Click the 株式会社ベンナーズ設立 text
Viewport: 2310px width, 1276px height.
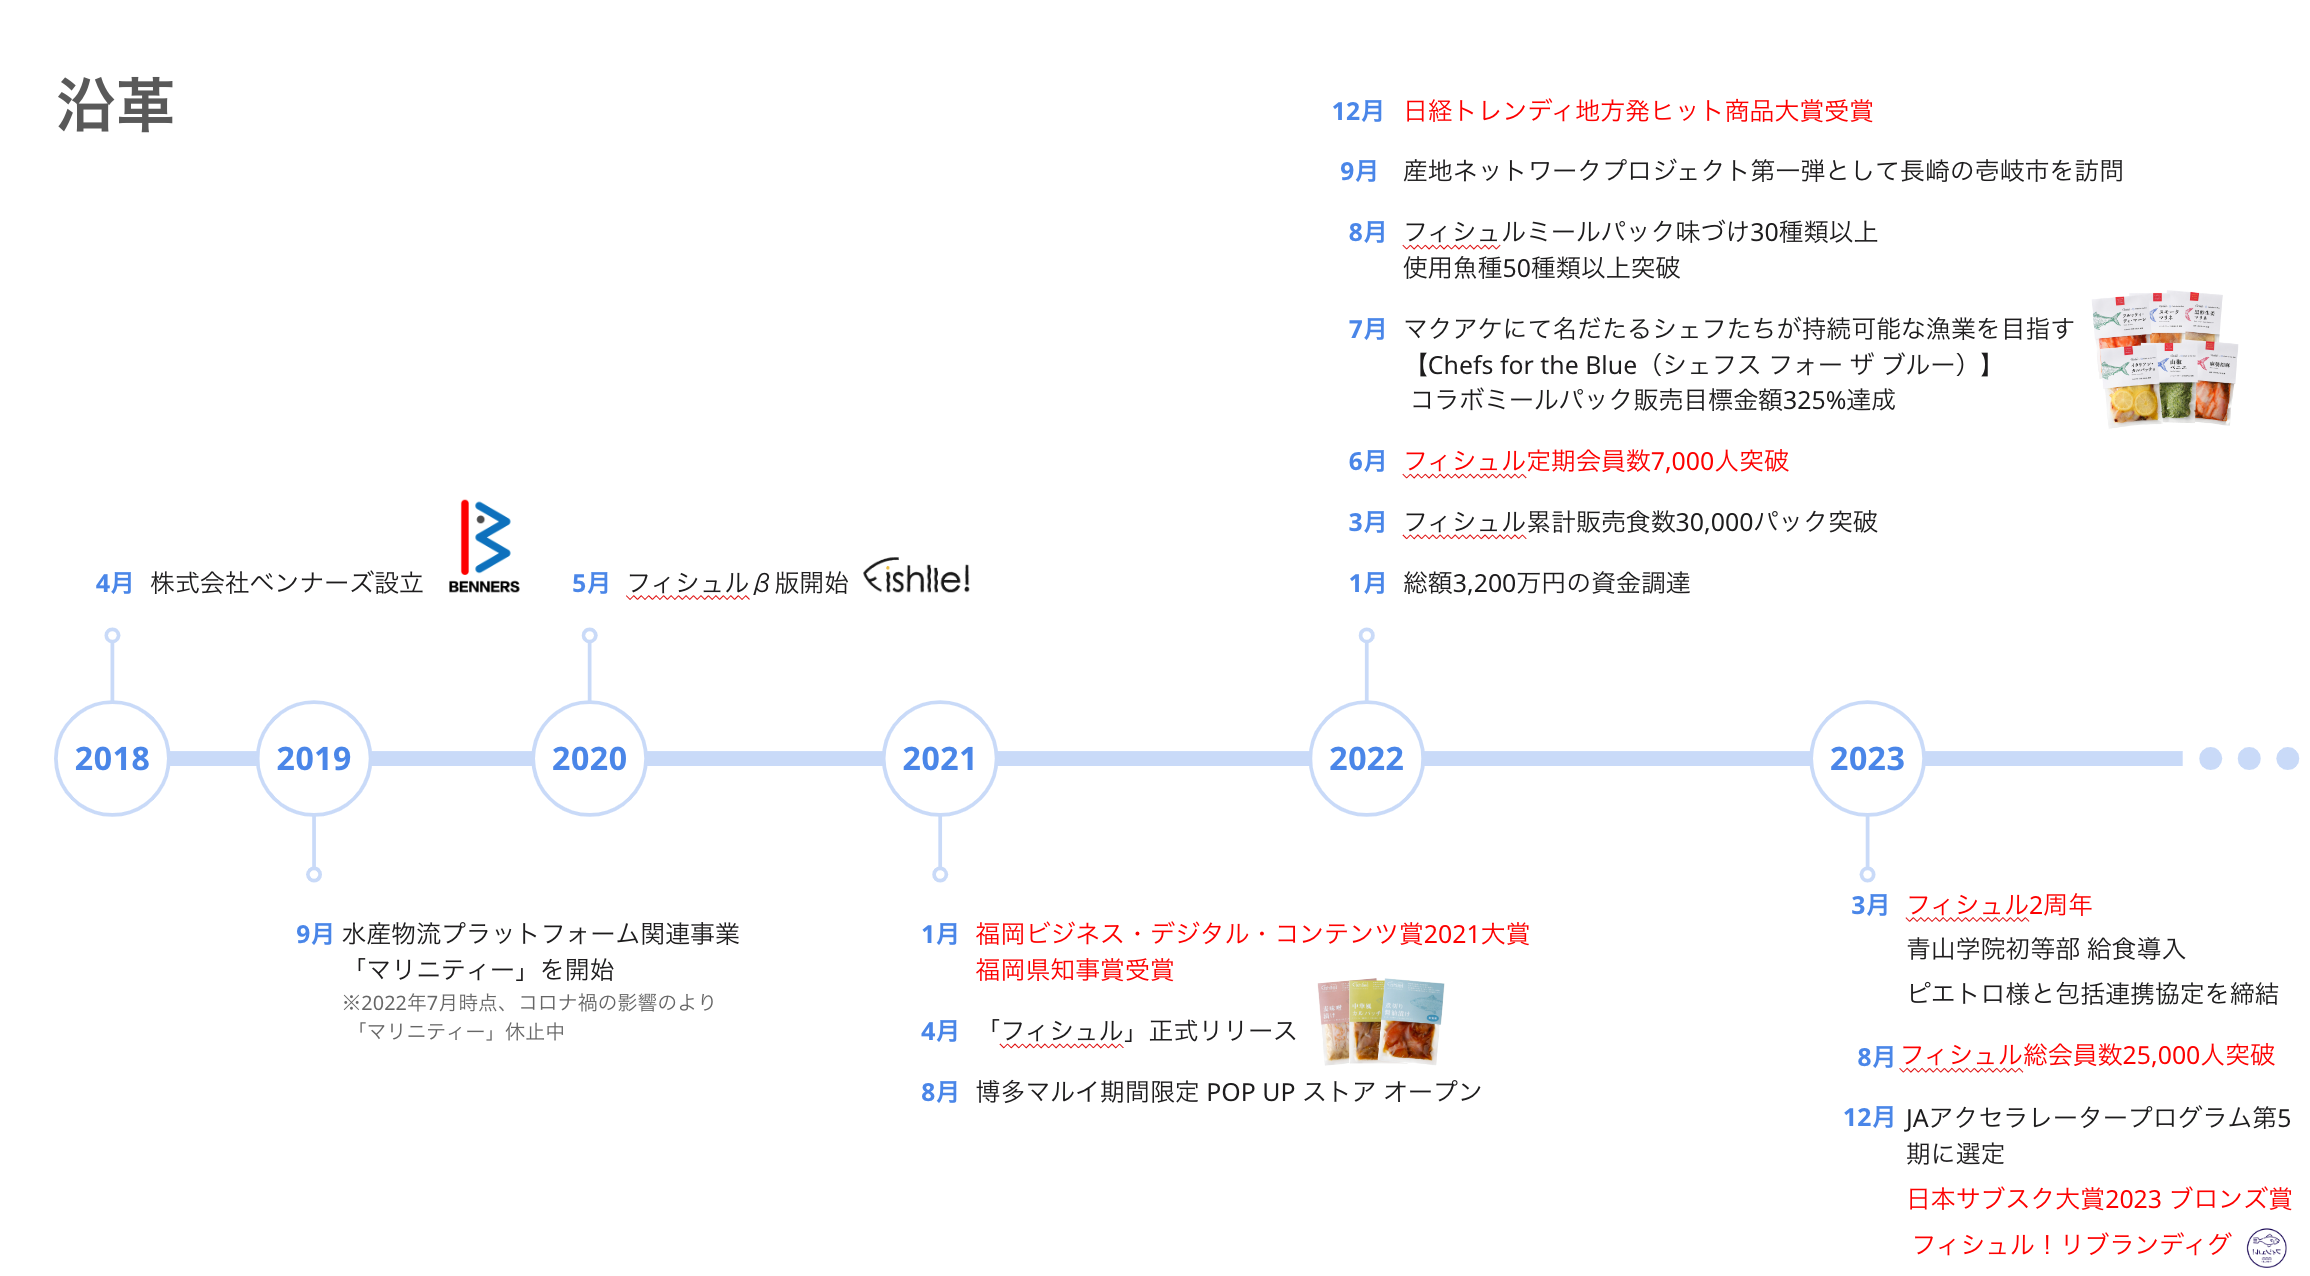[287, 583]
